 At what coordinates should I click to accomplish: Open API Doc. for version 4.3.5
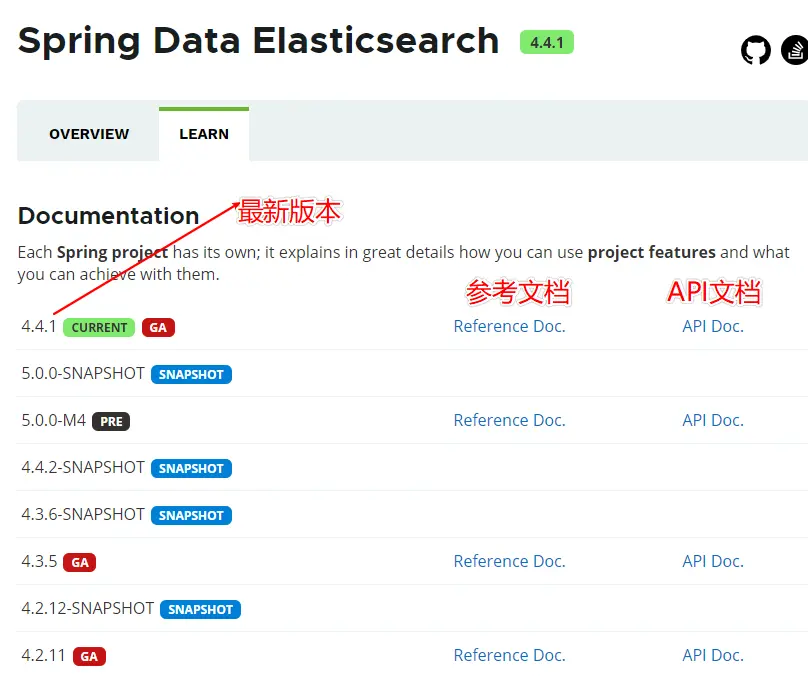[713, 561]
